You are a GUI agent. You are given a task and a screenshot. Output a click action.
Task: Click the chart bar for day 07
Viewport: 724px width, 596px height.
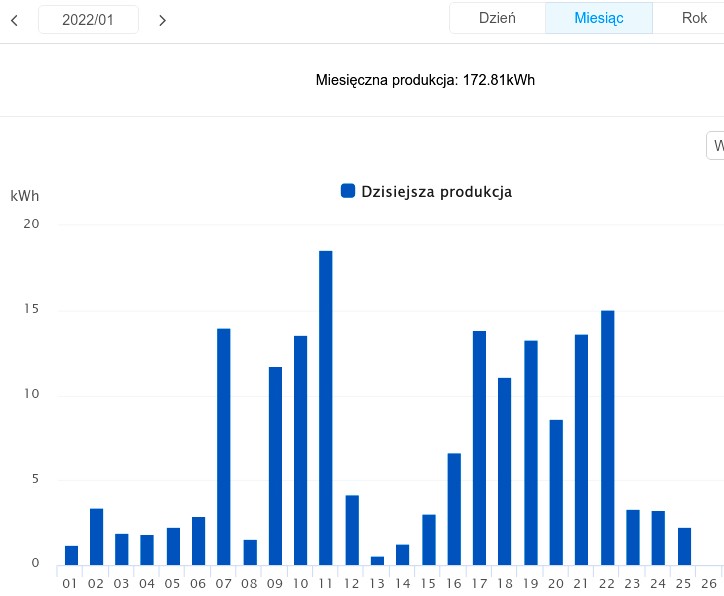coord(223,447)
